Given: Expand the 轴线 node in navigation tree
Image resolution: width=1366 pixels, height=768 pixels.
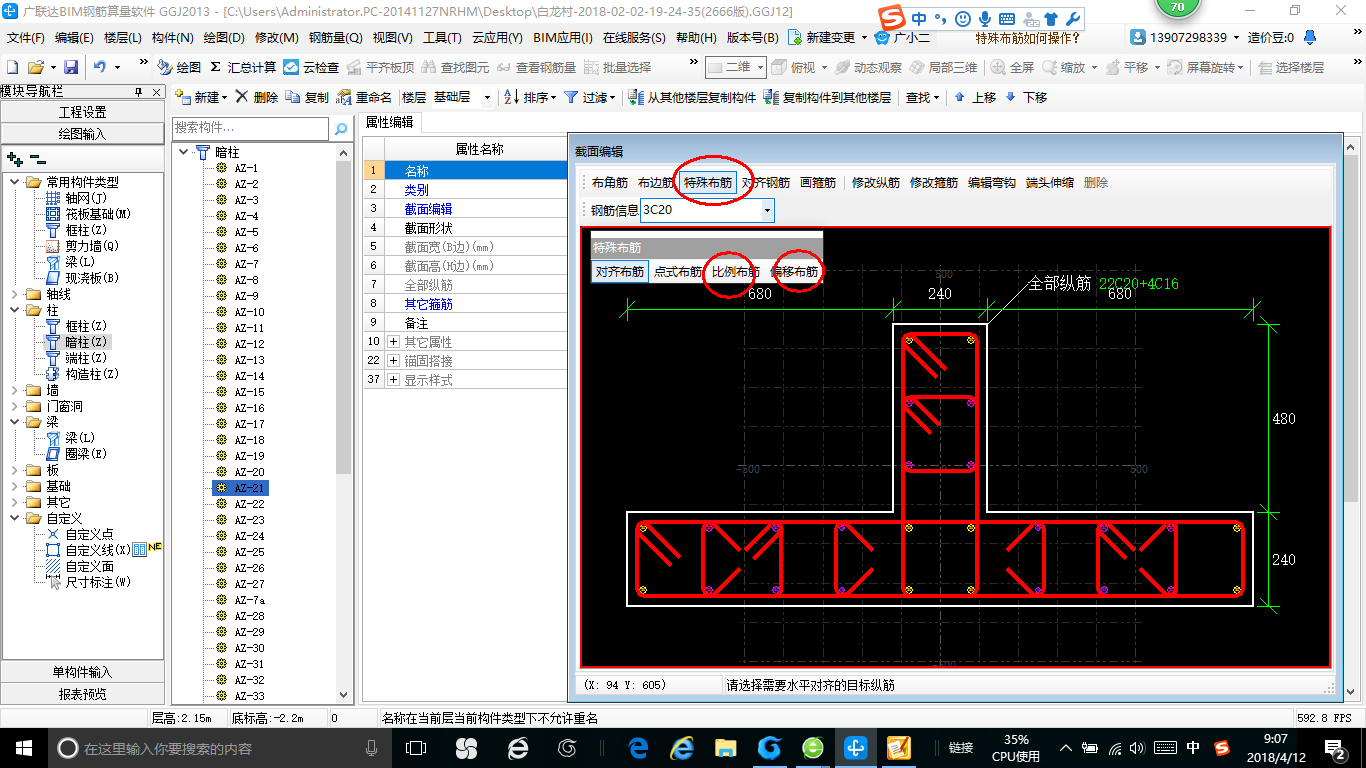Looking at the screenshot, I should (15, 294).
